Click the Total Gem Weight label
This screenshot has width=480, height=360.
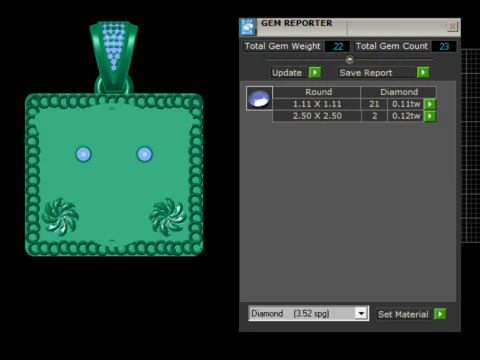[x=282, y=46]
